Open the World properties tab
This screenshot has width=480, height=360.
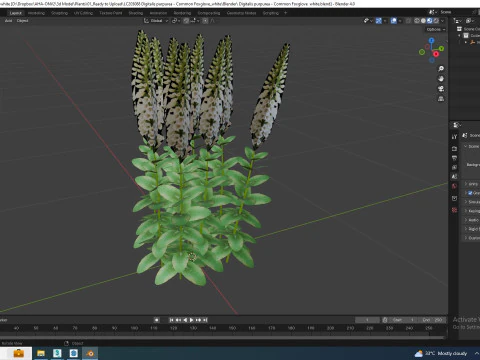tap(454, 186)
